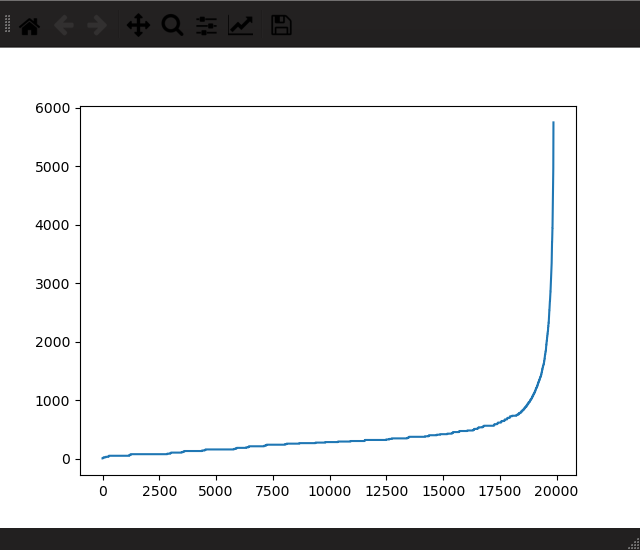Screen dimensions: 640x550
Task: Save the figure using the floppy disk icon
Action: pyautogui.click(x=281, y=26)
